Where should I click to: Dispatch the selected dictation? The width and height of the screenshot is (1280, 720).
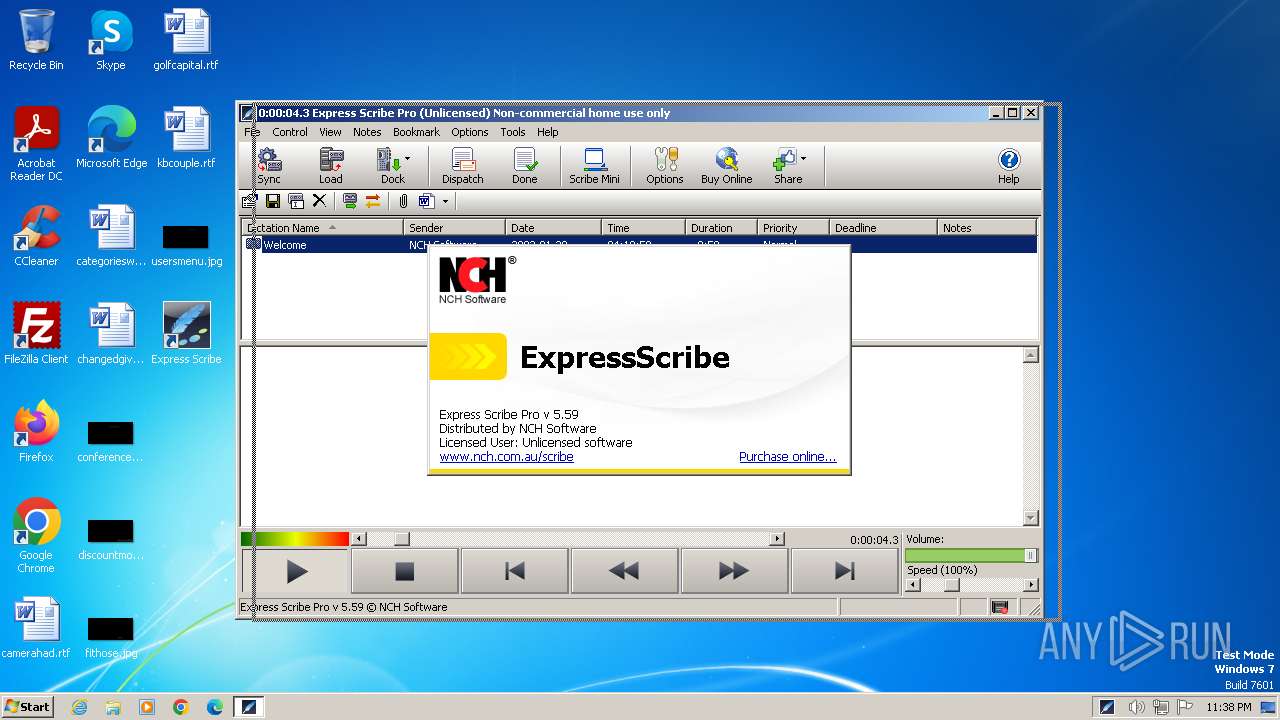463,166
